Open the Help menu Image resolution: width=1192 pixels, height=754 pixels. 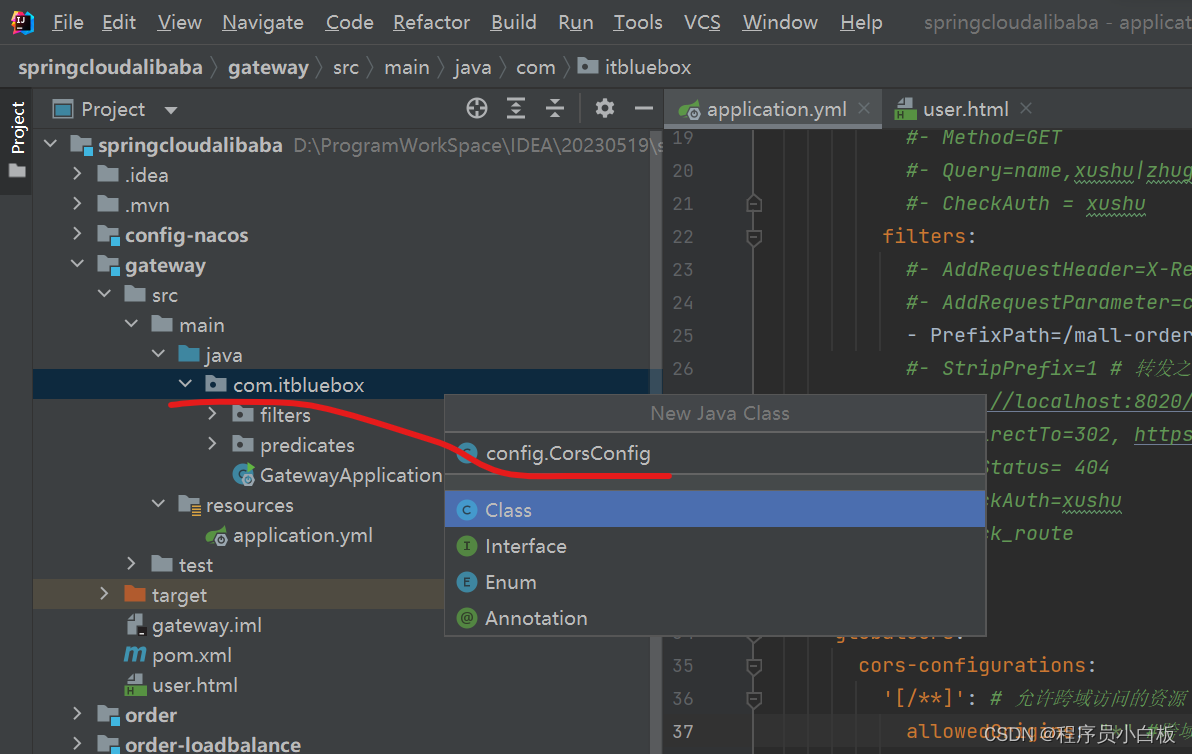[x=861, y=23]
